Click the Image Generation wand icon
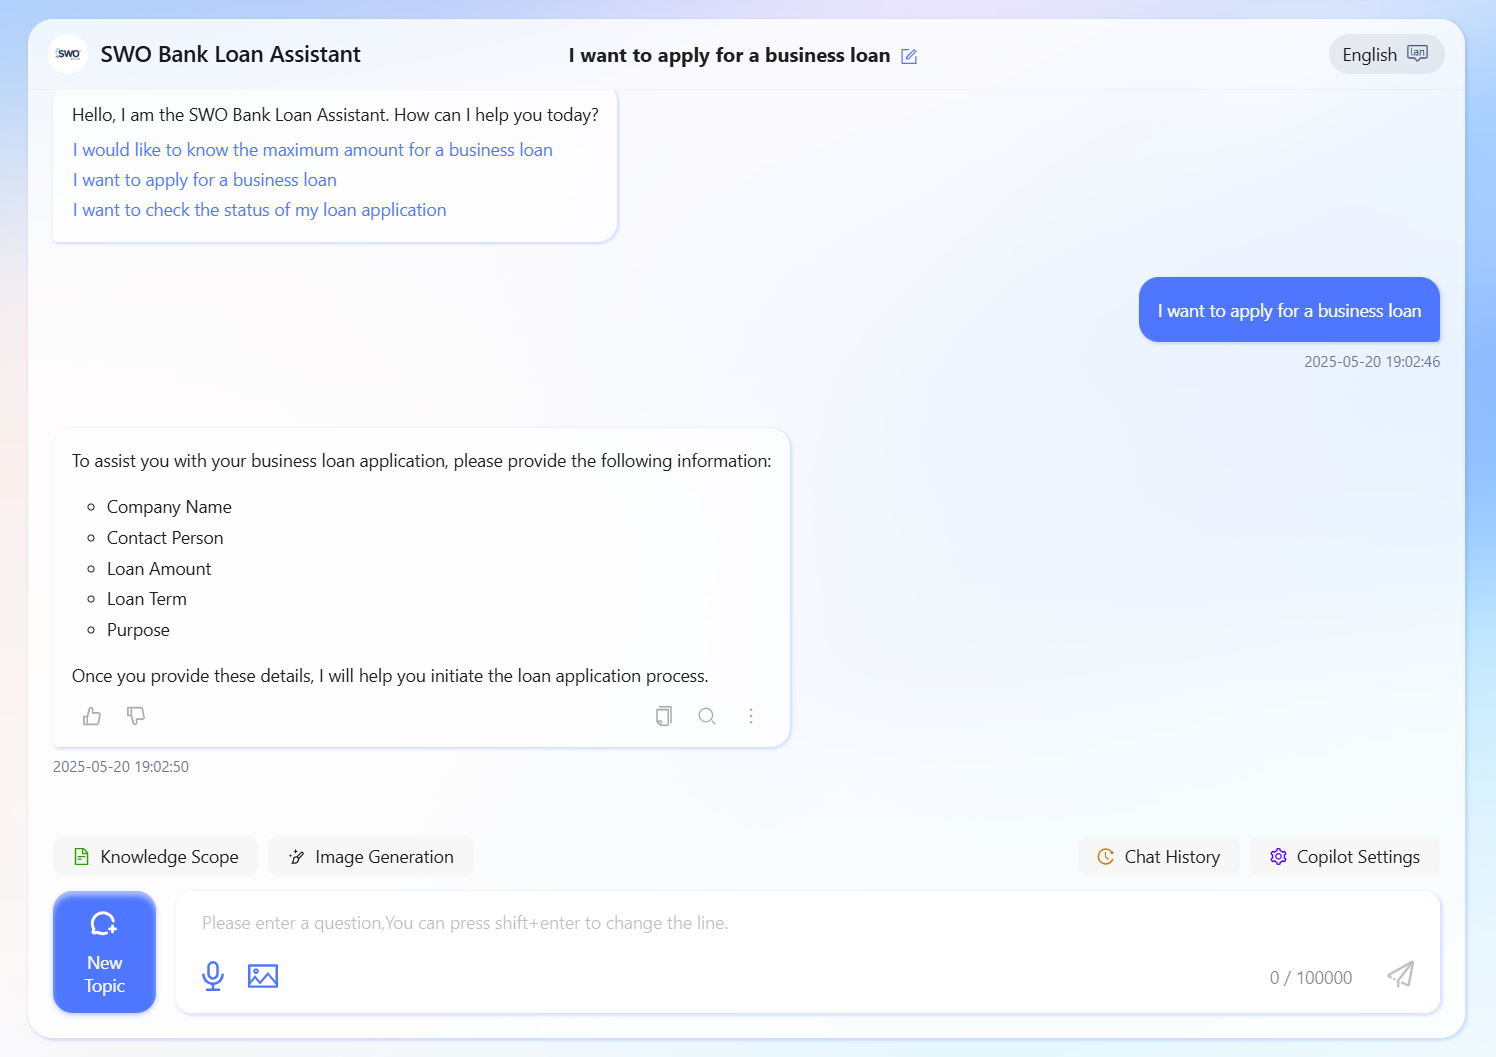 (x=297, y=857)
